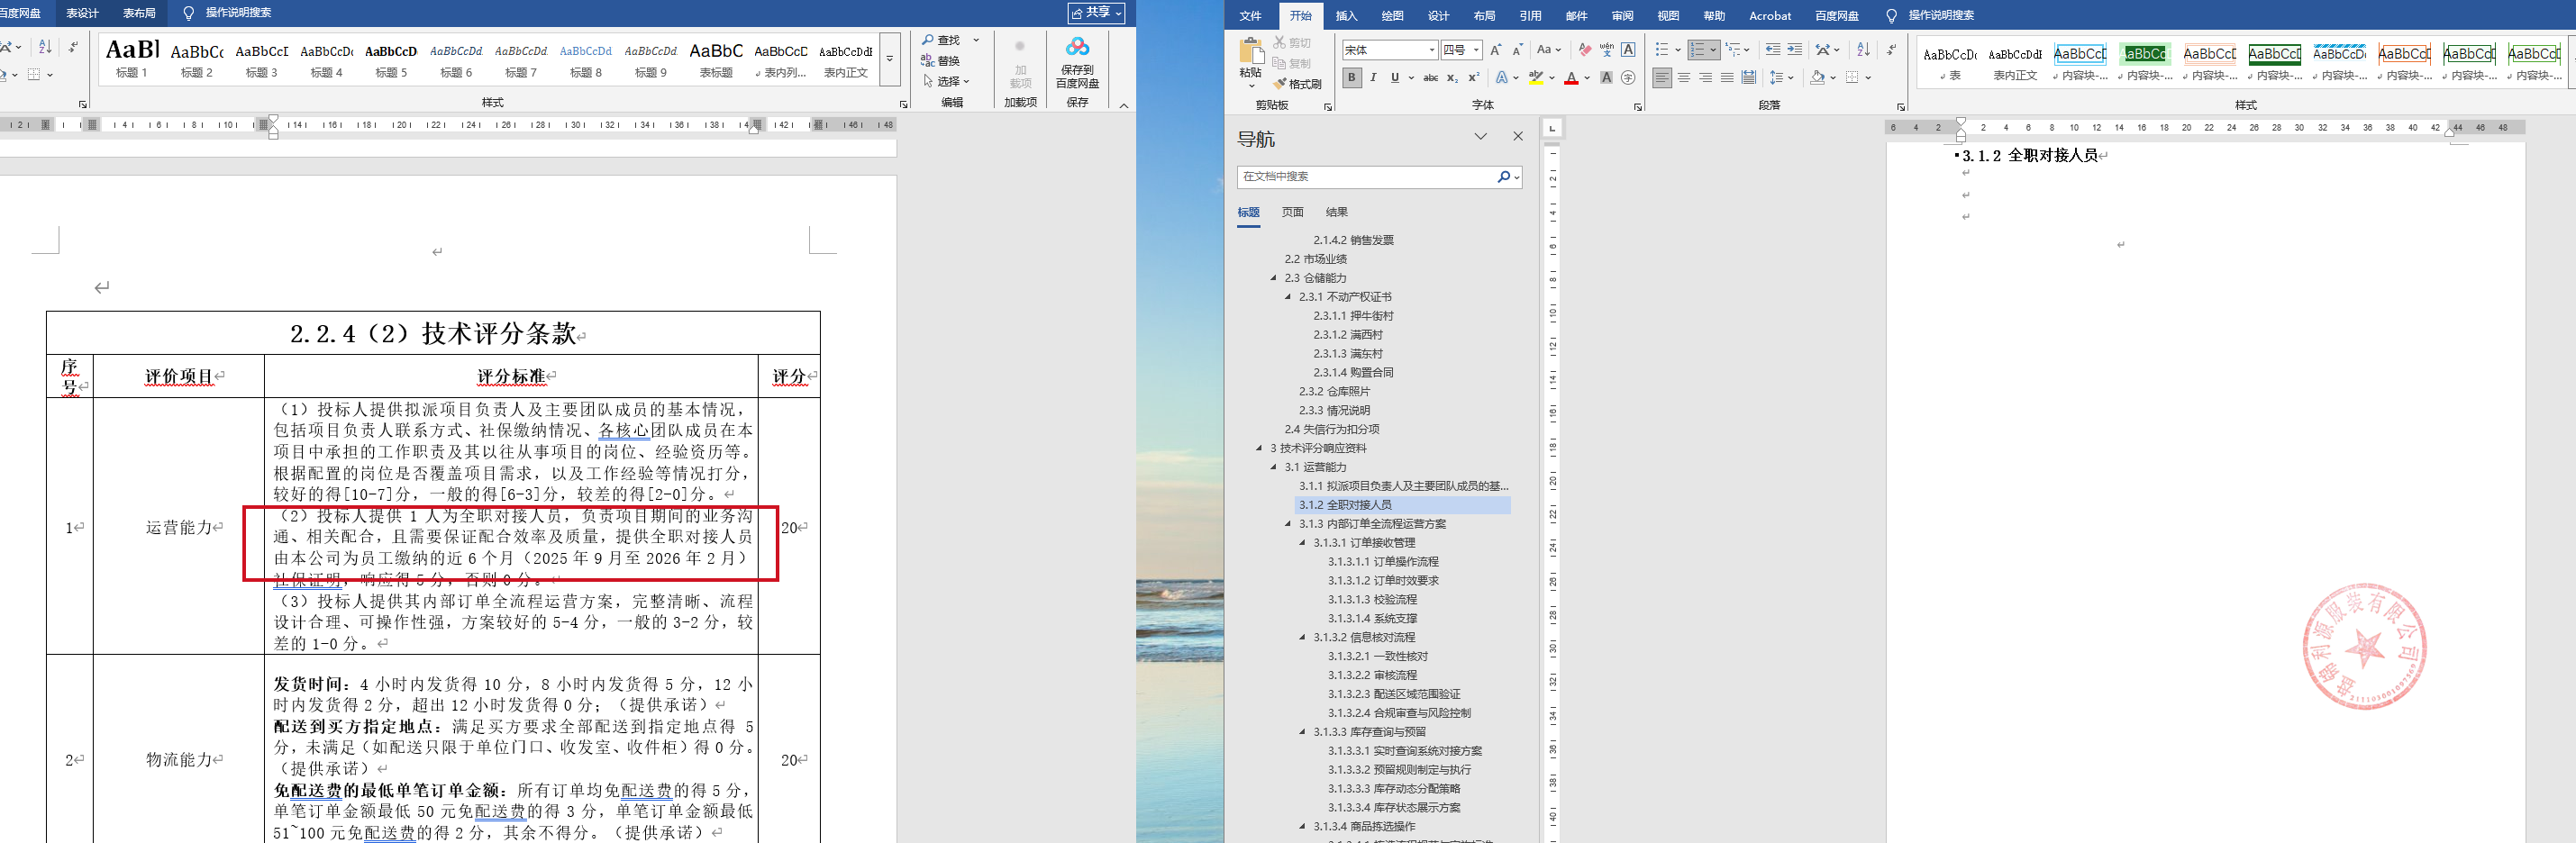Screen dimensions: 2576x843
Task: Click the search magnifier in navigation pane
Action: [1503, 177]
